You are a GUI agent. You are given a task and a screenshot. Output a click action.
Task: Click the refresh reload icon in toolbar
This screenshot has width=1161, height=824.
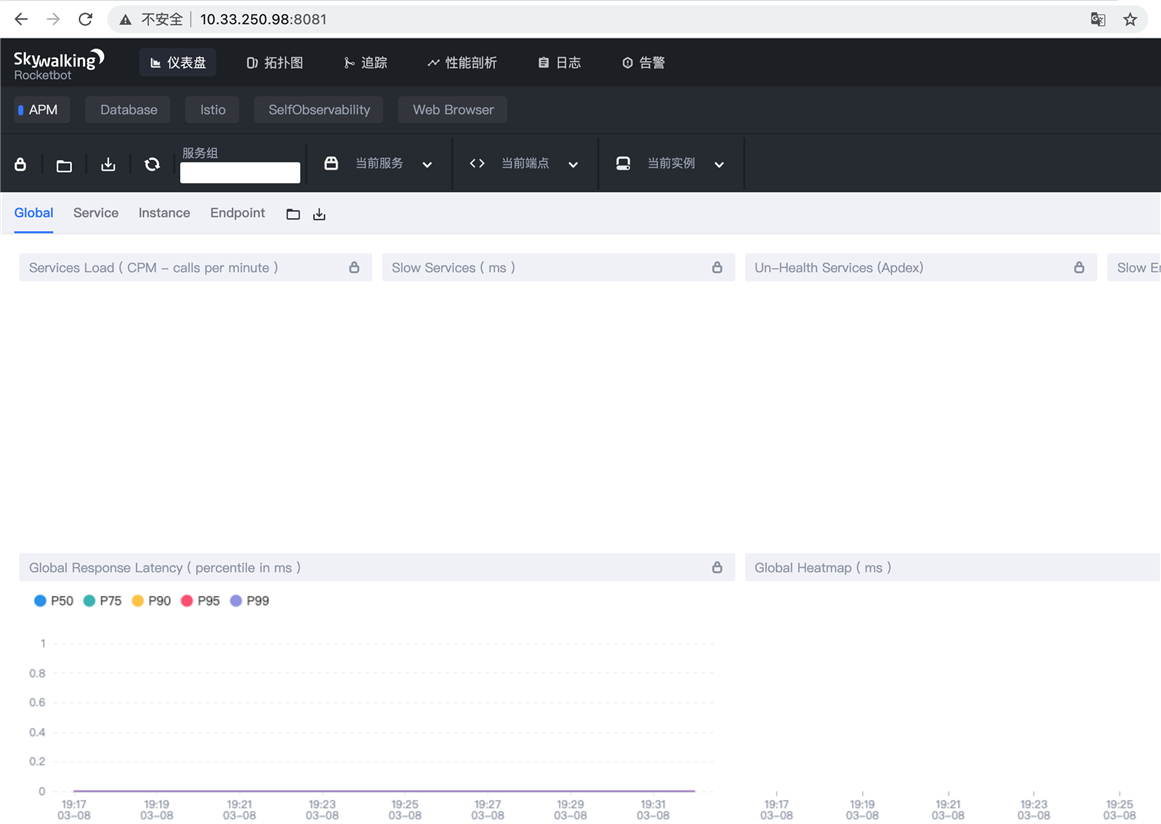pos(152,164)
